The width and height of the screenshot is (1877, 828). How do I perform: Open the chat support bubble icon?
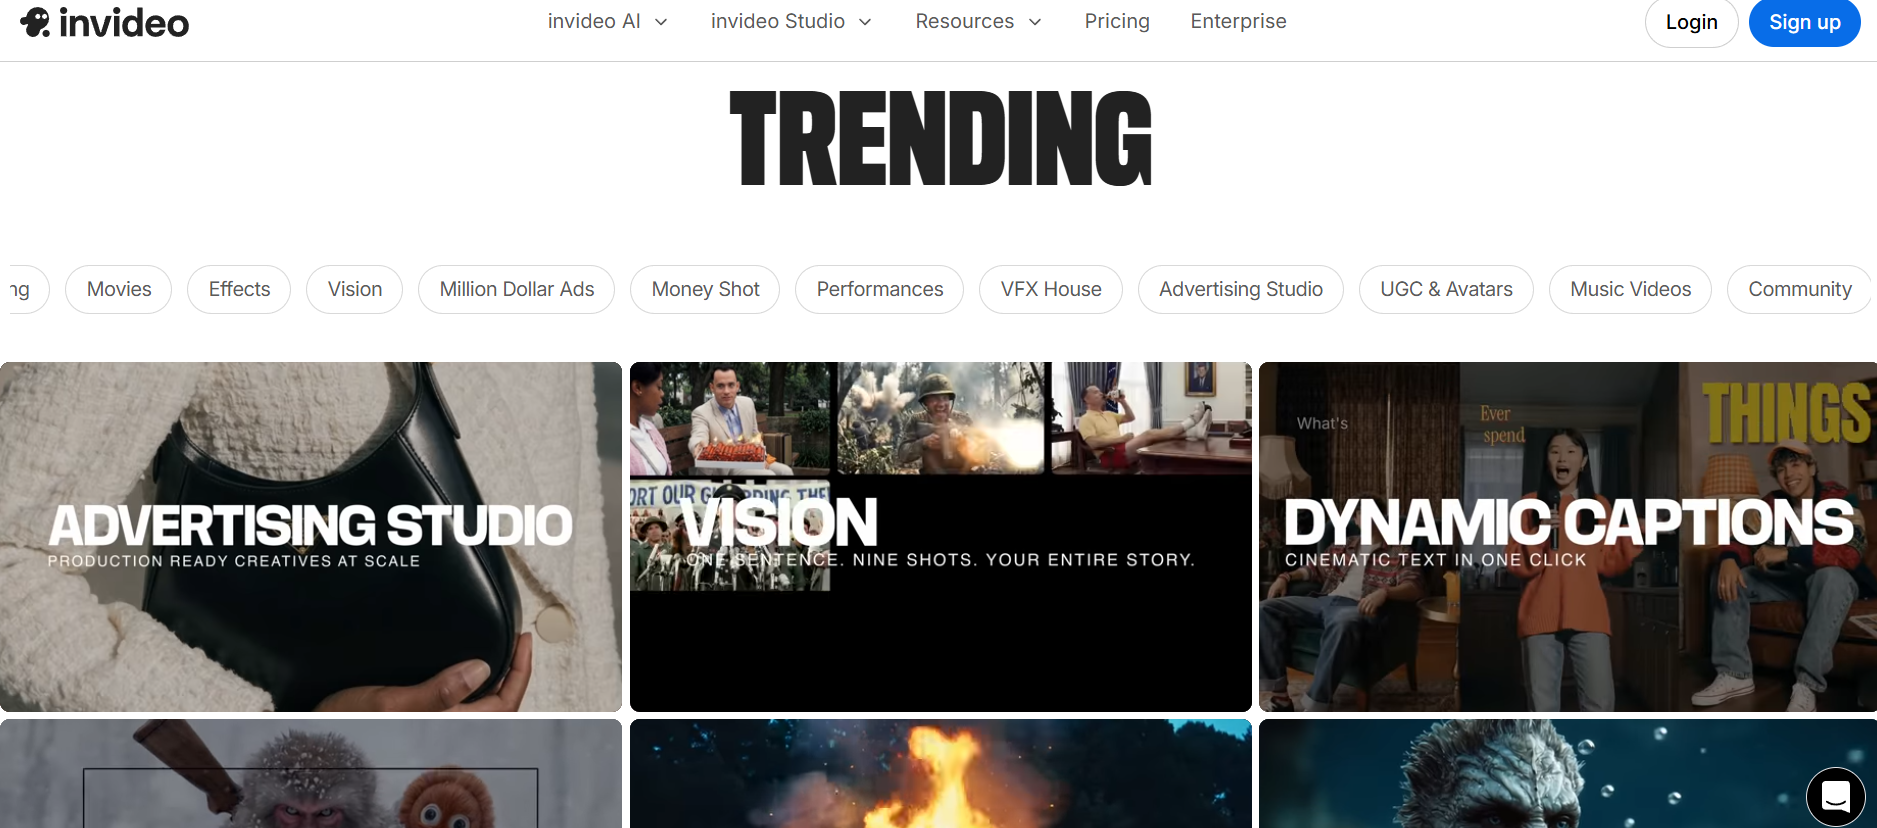(1835, 797)
